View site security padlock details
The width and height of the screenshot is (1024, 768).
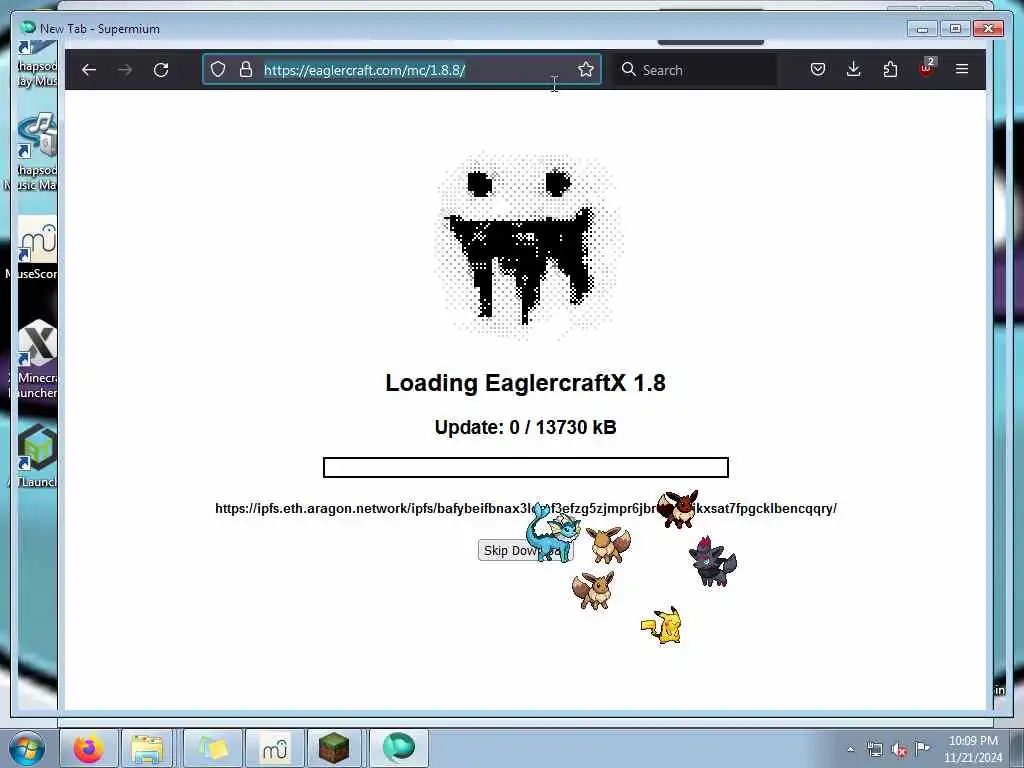pyautogui.click(x=246, y=69)
